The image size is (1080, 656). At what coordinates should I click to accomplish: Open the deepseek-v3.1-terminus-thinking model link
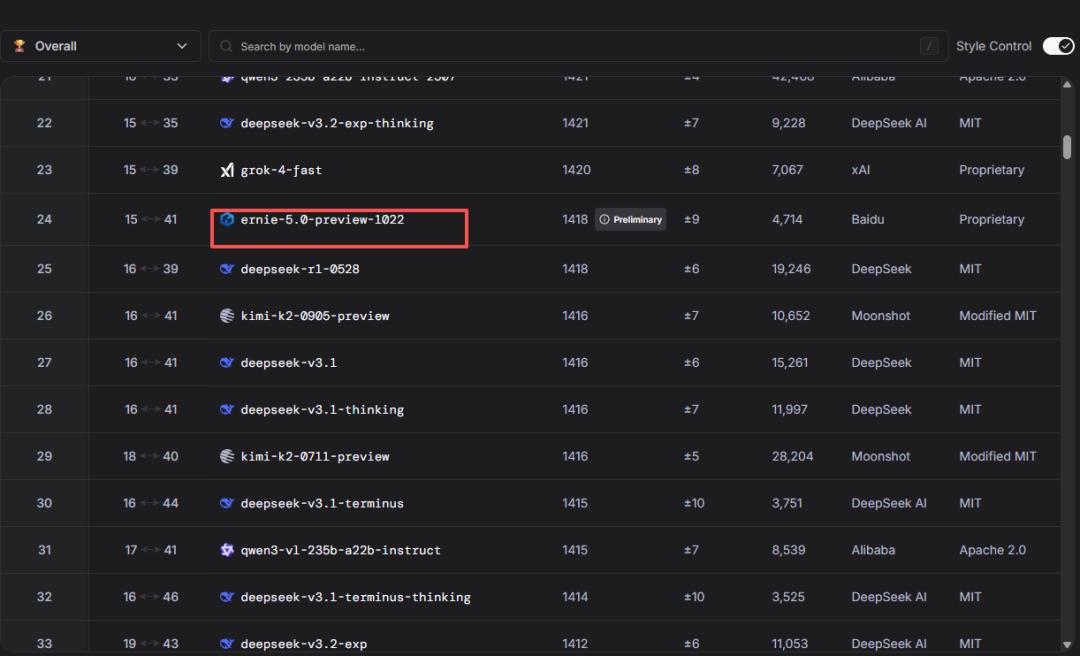(355, 597)
